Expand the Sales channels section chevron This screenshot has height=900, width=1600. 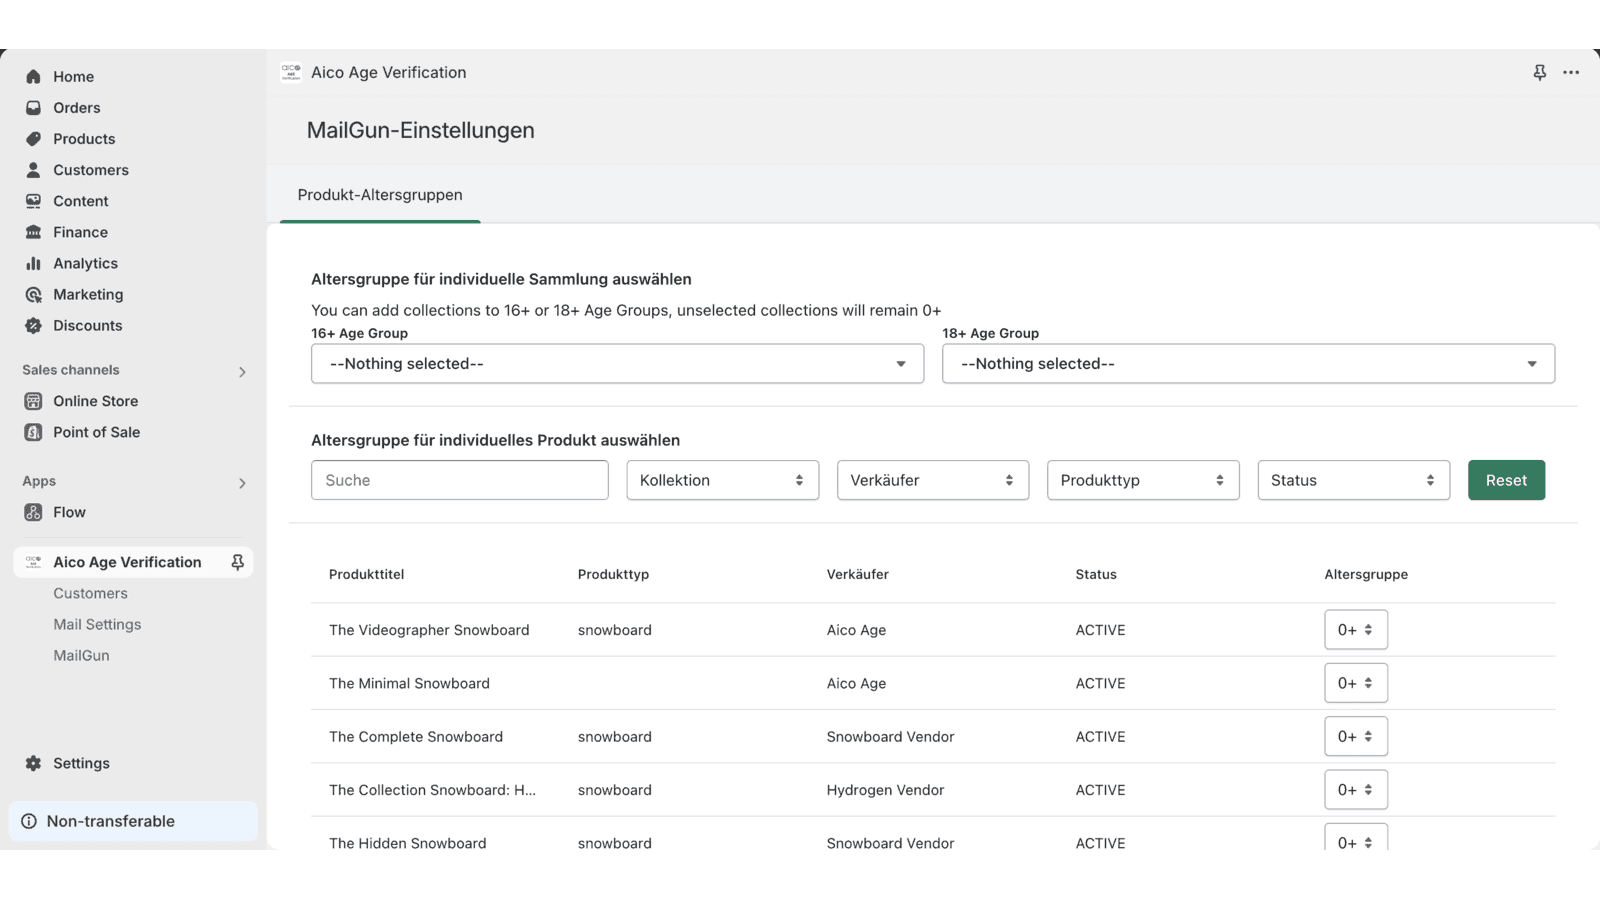(x=242, y=372)
